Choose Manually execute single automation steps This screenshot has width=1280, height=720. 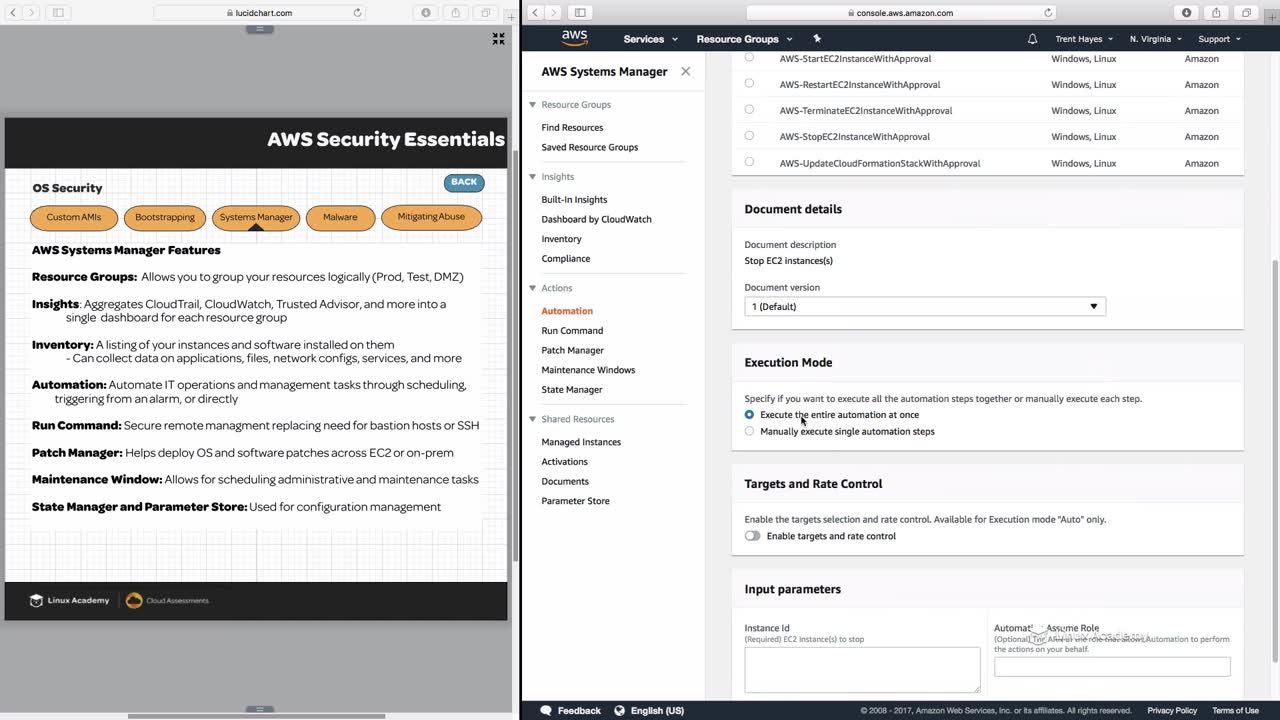click(x=749, y=431)
